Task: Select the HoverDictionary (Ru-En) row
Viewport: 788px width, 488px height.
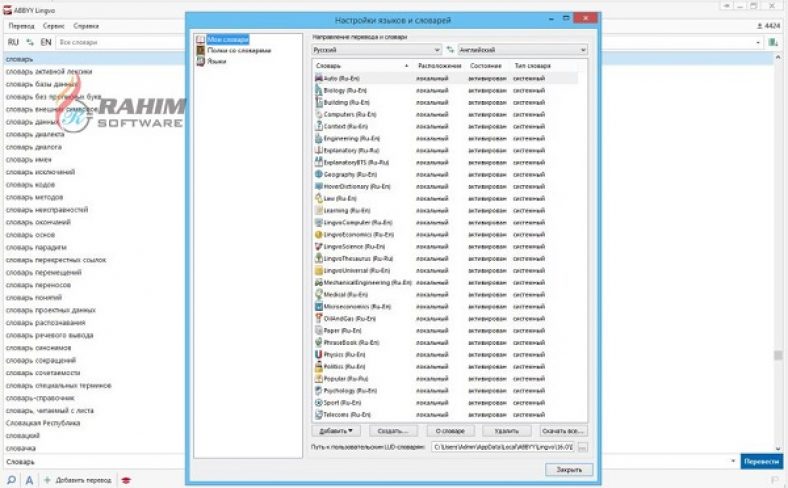Action: [x=445, y=186]
